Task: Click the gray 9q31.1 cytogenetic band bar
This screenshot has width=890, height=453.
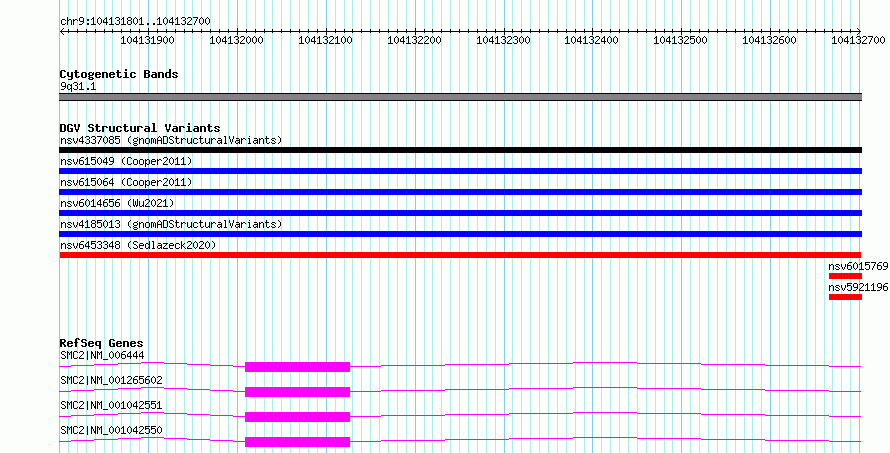Action: [x=460, y=97]
